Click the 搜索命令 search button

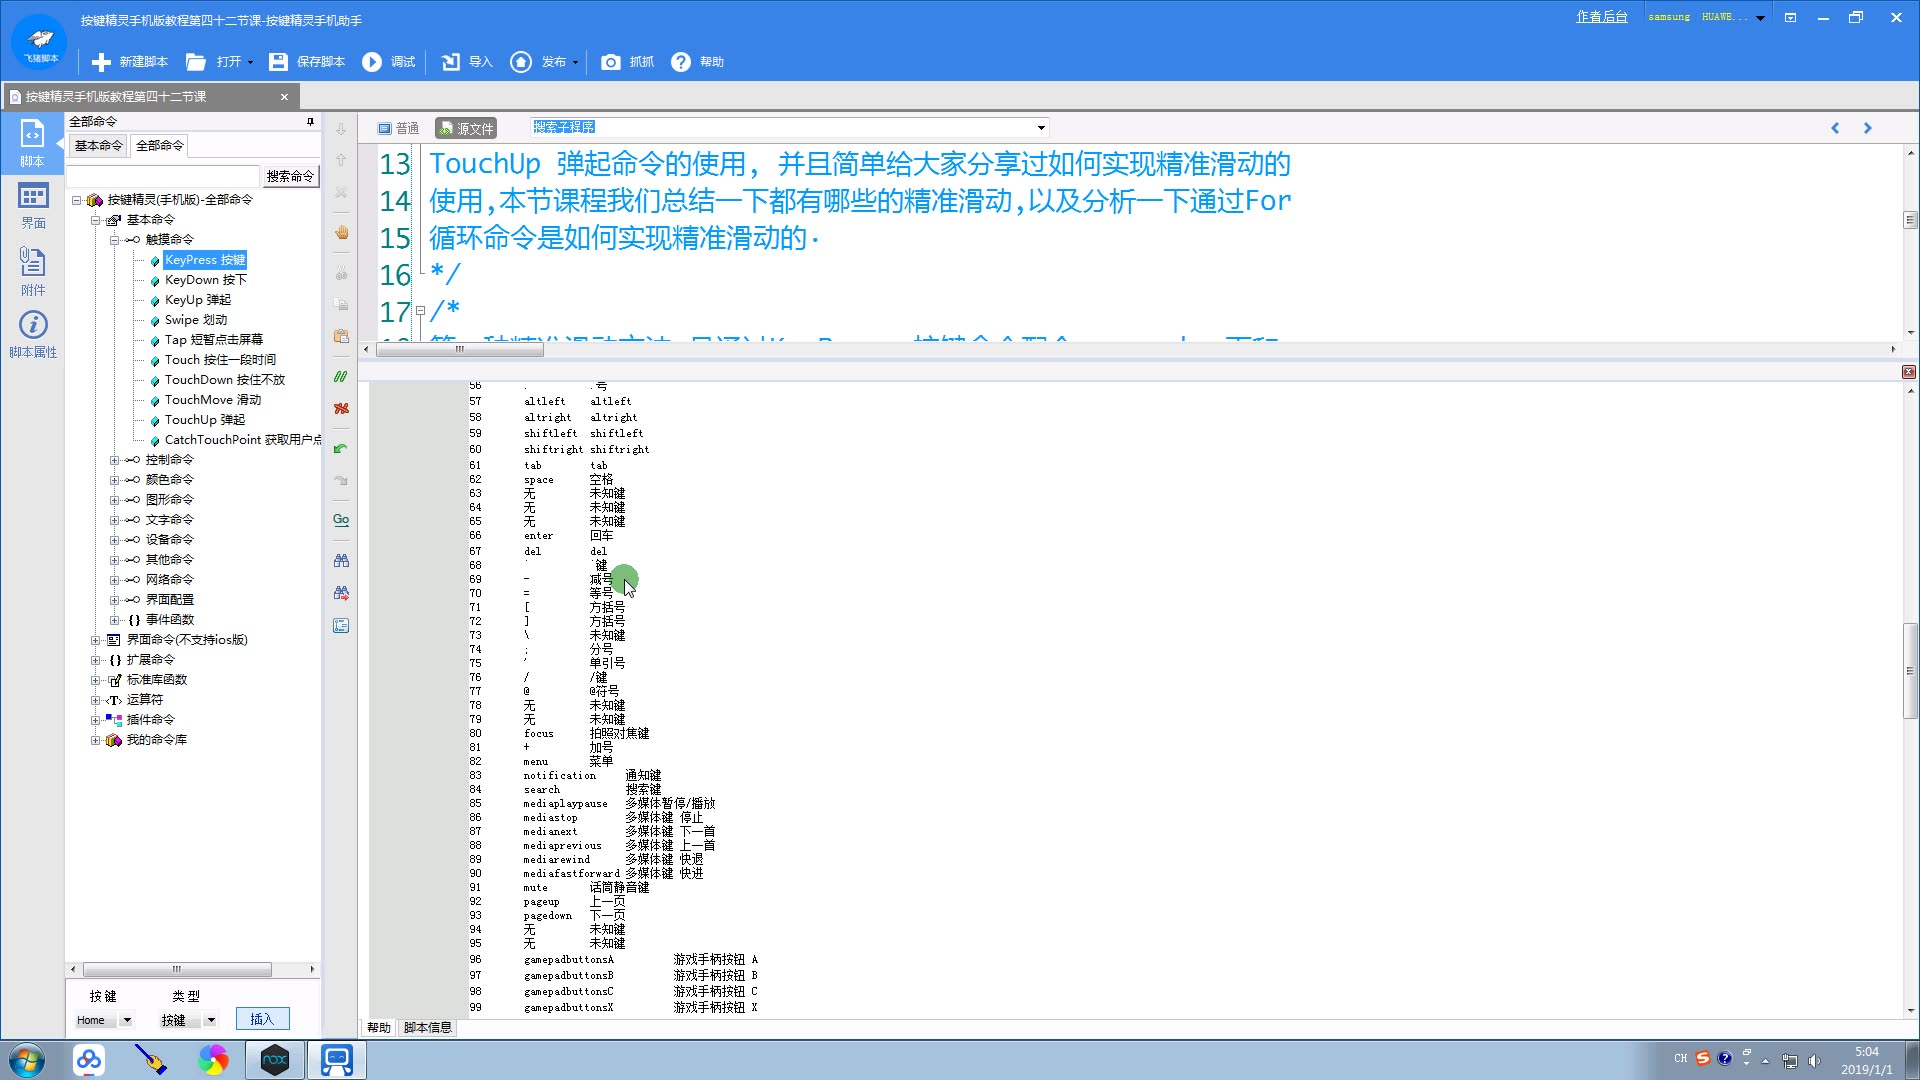pos(290,176)
